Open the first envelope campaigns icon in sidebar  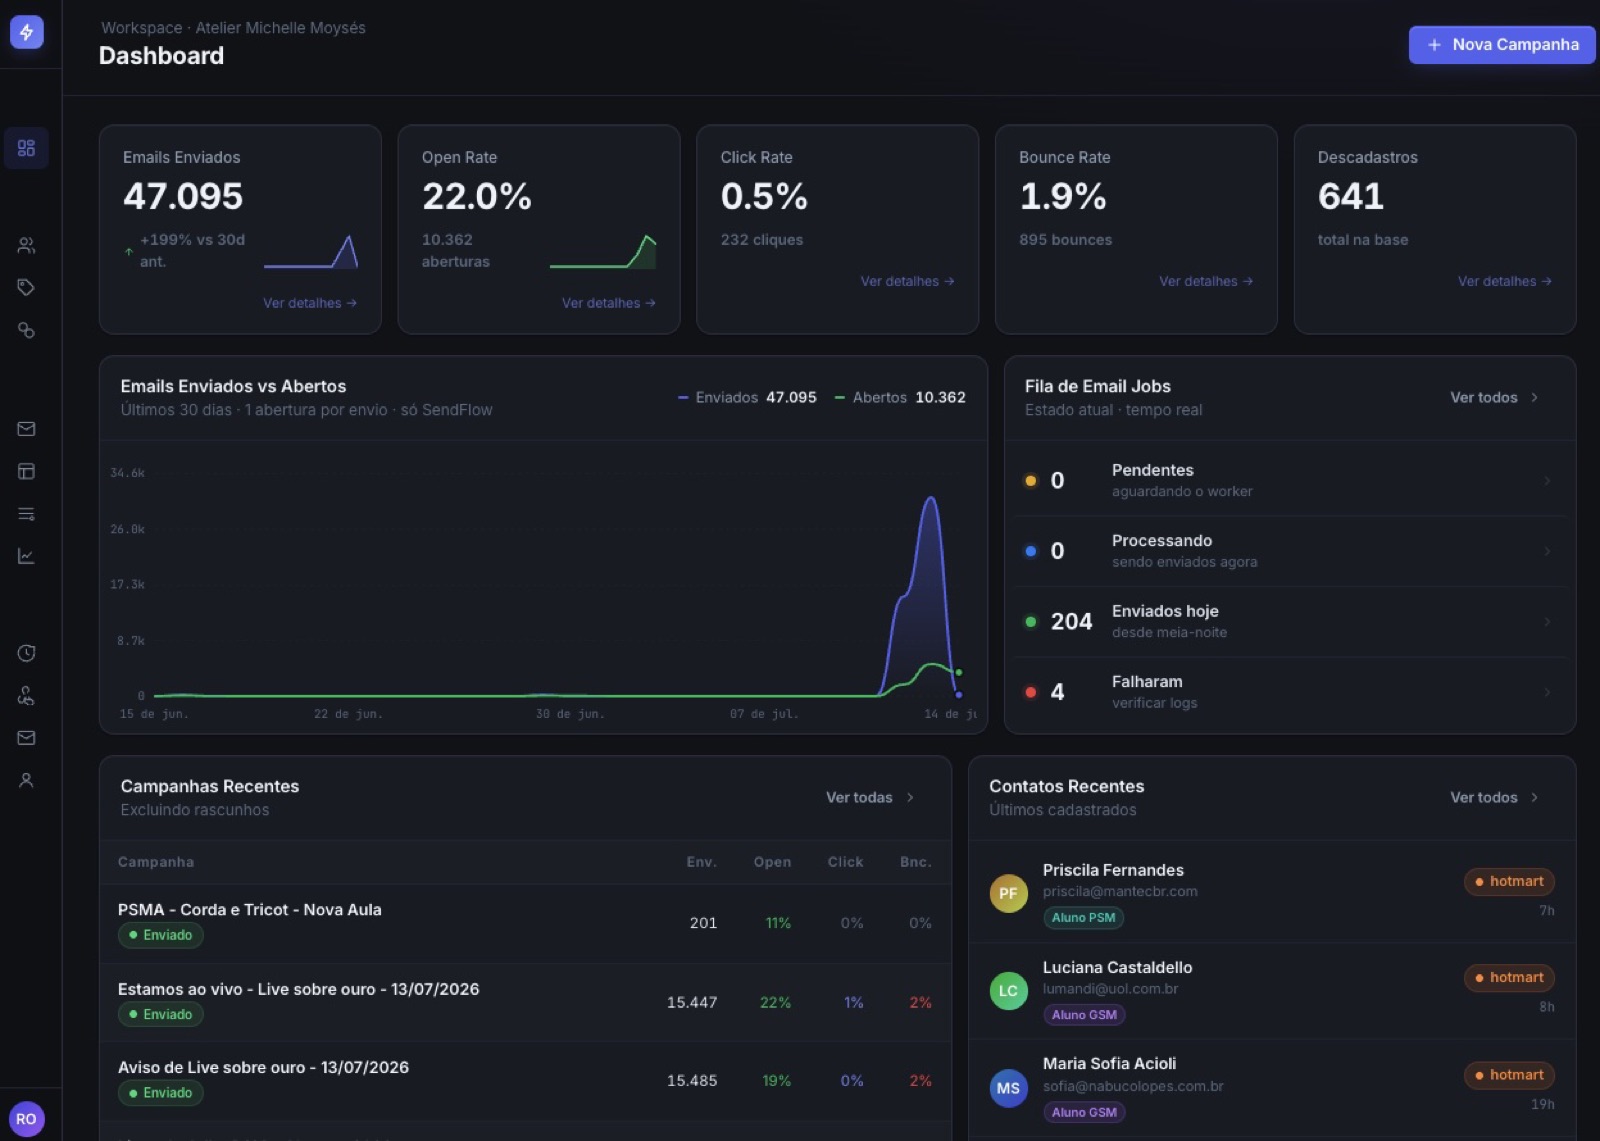tap(26, 429)
